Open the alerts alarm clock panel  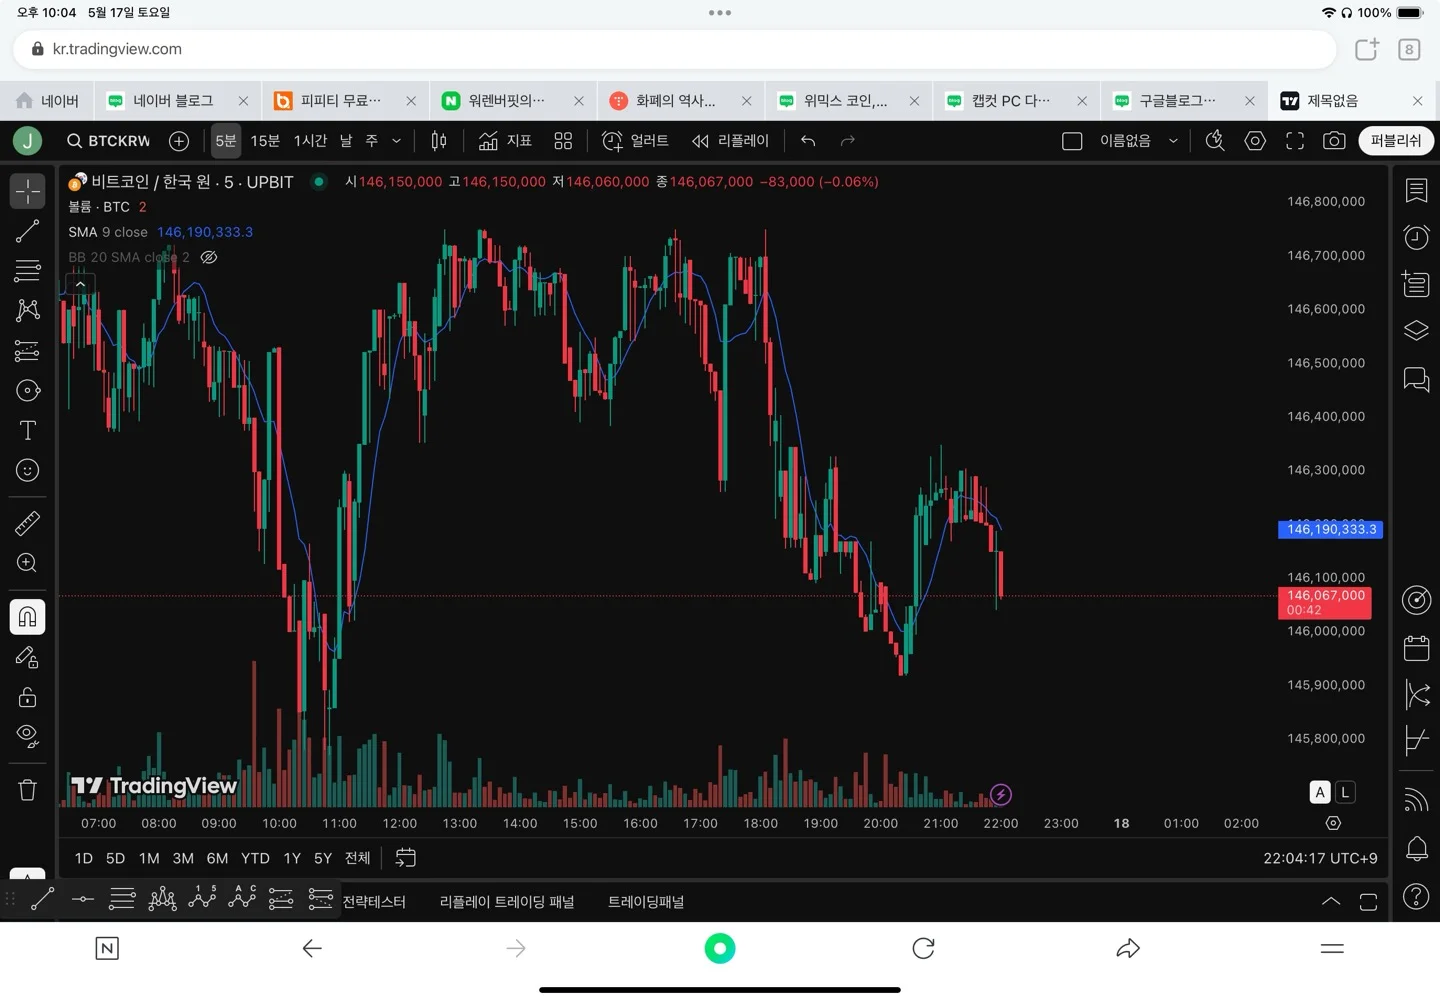pyautogui.click(x=1416, y=237)
